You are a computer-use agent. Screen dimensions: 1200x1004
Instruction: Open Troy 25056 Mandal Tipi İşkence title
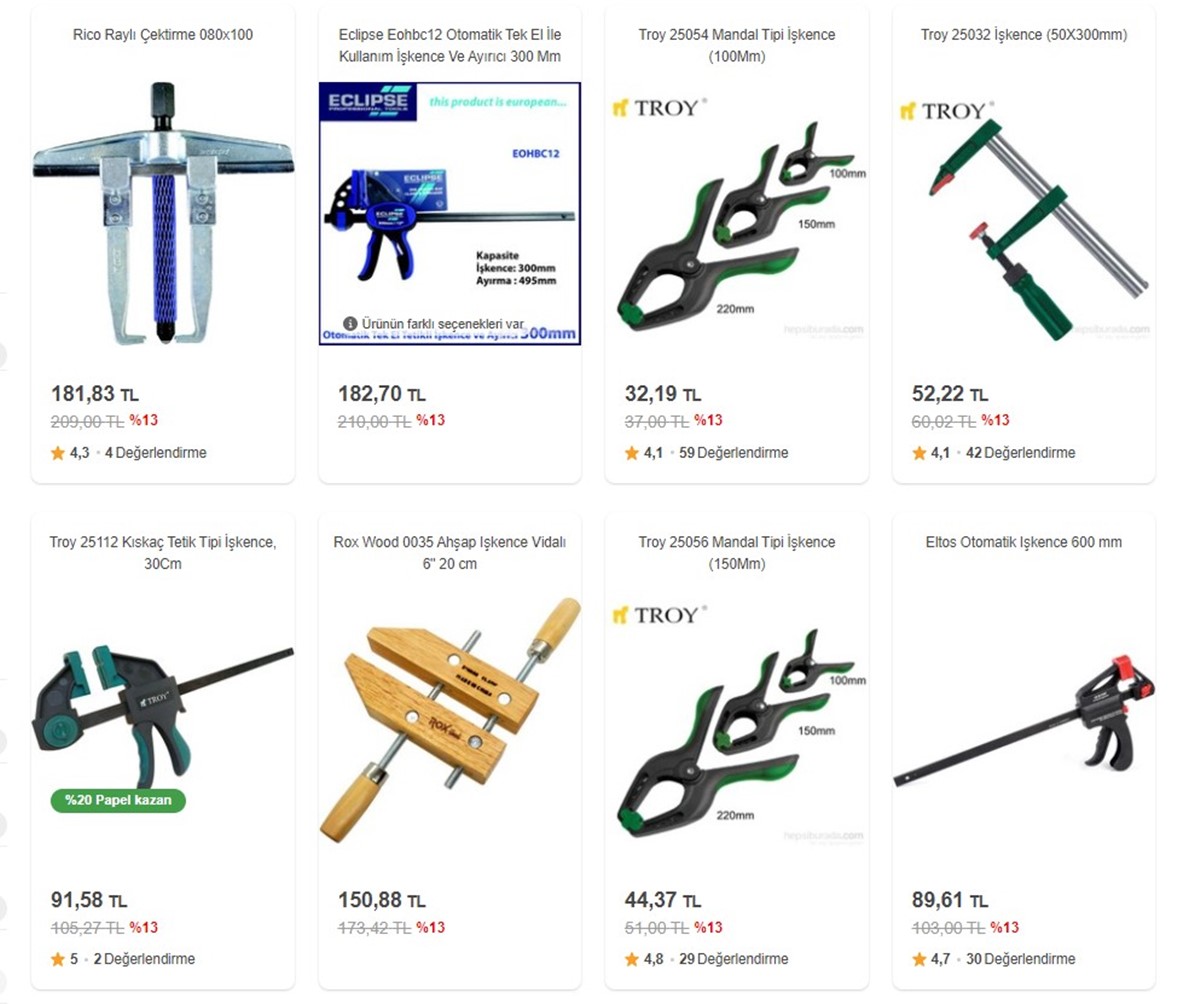point(737,552)
